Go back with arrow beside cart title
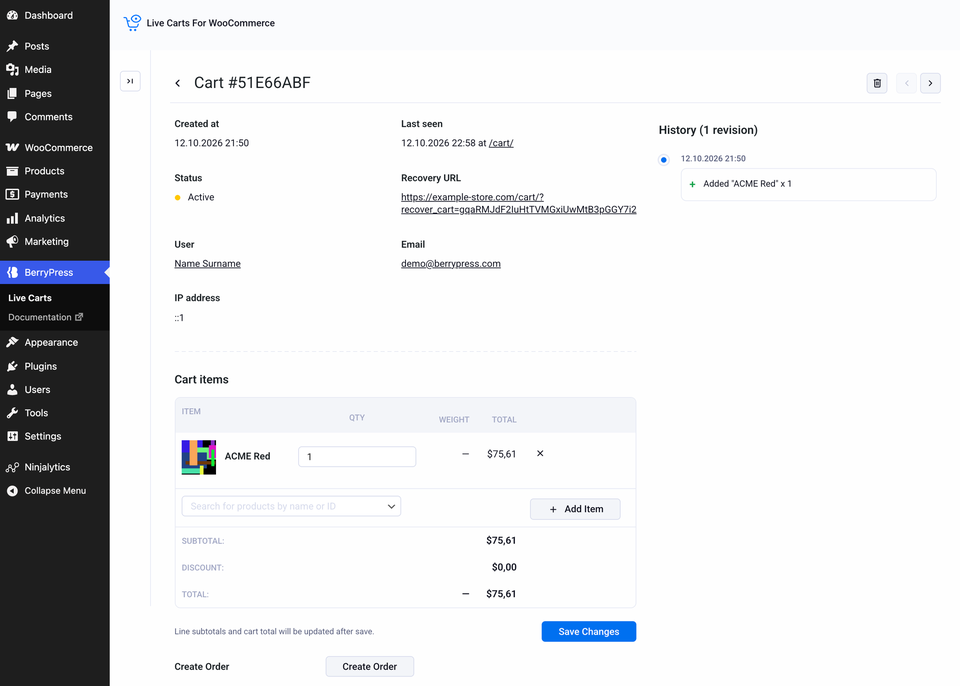This screenshot has width=960, height=686. [178, 83]
